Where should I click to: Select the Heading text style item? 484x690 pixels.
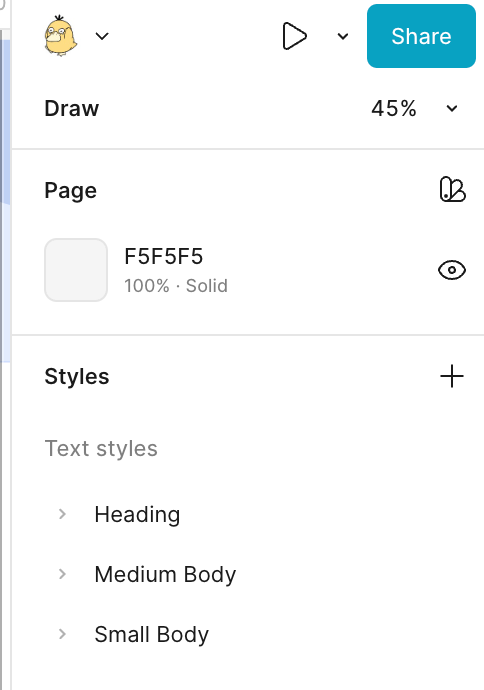137,514
